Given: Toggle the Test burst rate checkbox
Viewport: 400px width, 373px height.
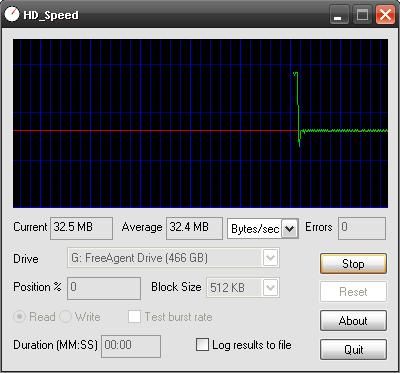Looking at the screenshot, I should point(134,317).
